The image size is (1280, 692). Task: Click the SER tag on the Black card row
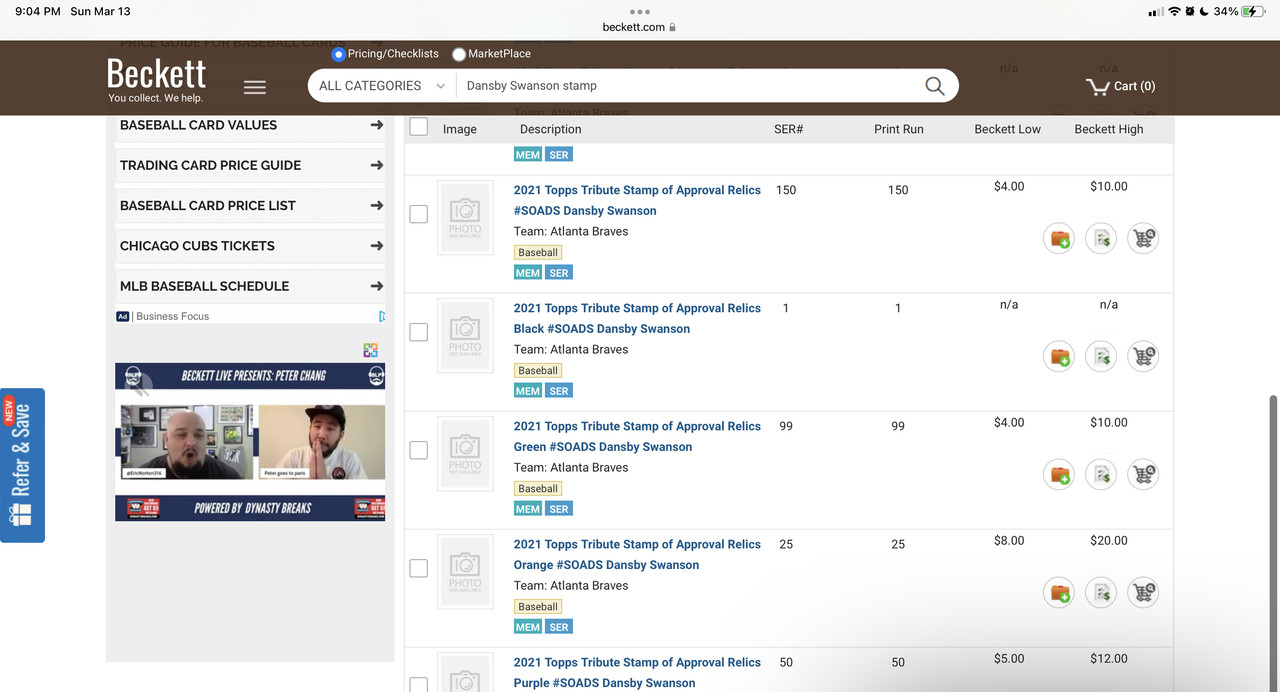click(x=559, y=391)
